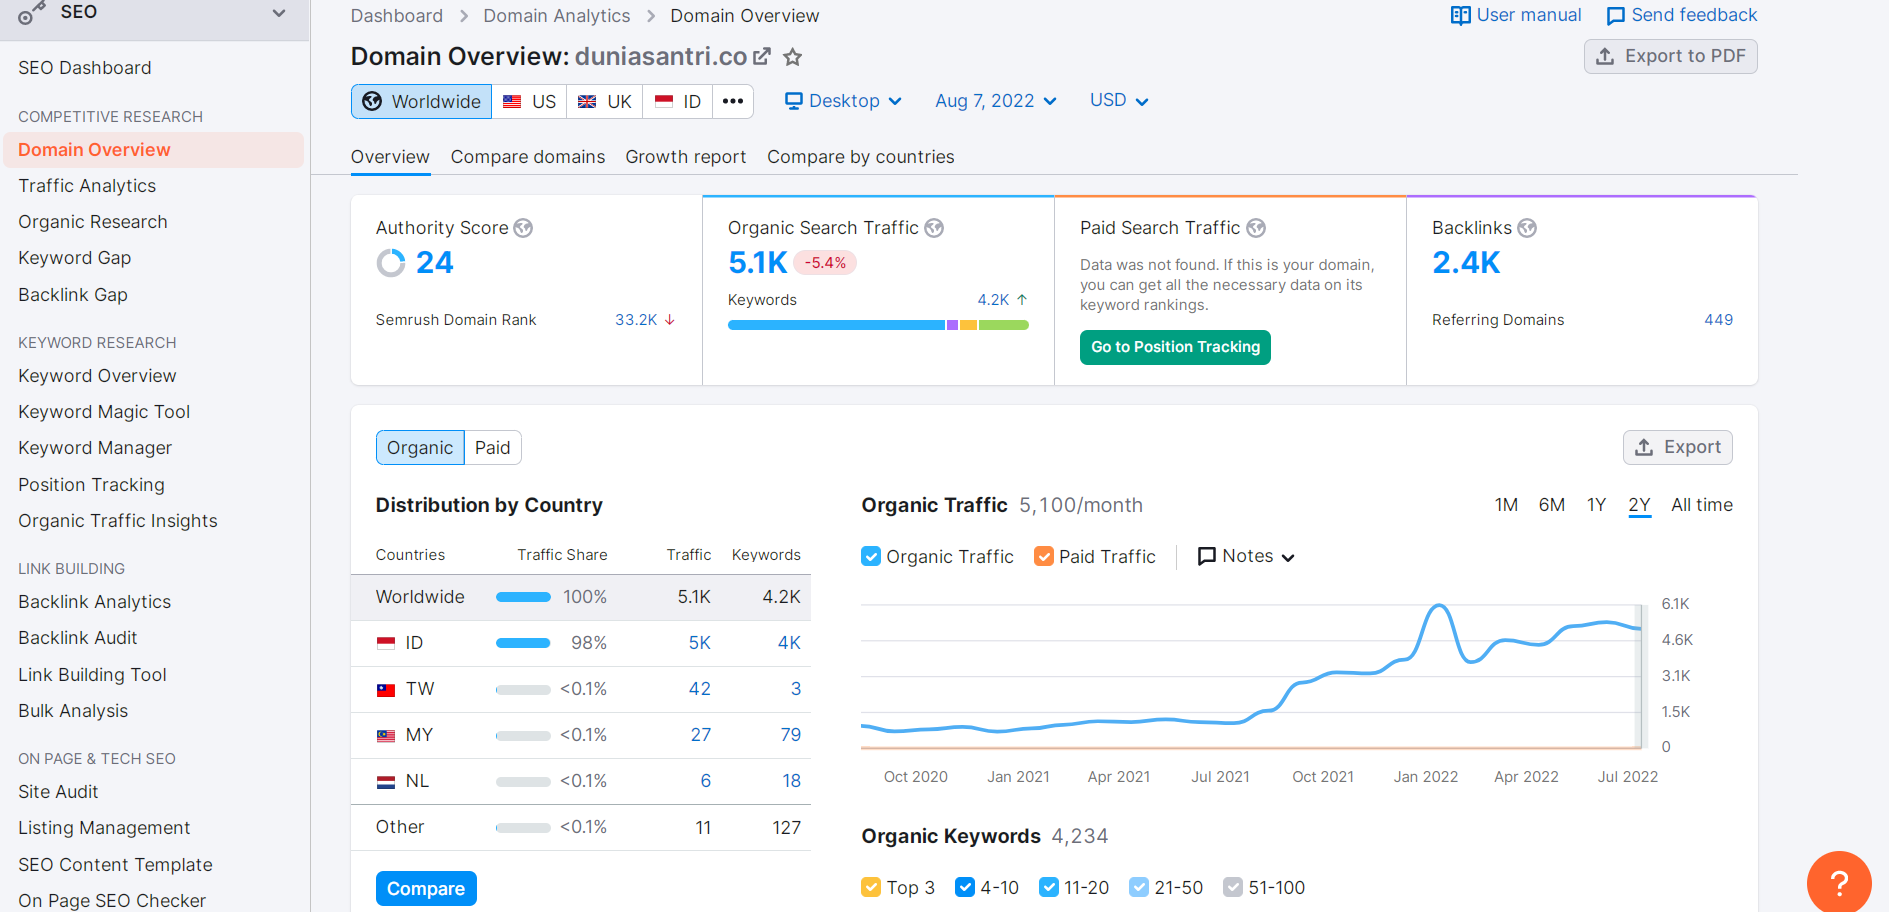The height and width of the screenshot is (912, 1889).
Task: Open MY keywords value 79
Action: tap(791, 735)
